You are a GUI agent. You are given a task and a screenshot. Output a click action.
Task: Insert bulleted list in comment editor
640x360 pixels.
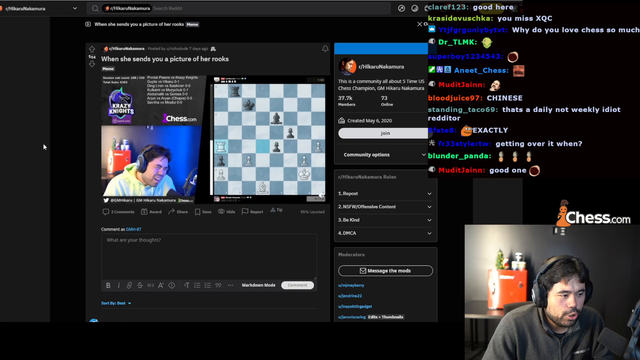tap(197, 285)
